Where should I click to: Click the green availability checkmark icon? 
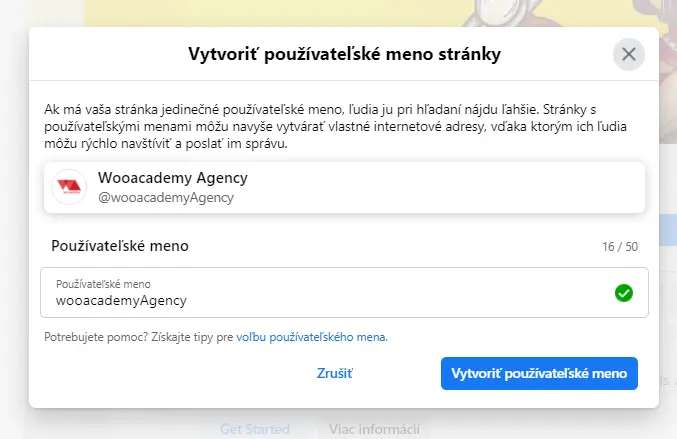[623, 293]
